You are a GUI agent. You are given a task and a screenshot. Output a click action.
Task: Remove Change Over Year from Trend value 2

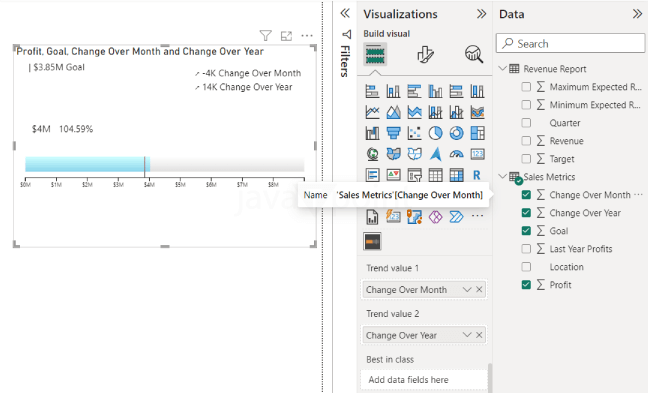(x=479, y=335)
